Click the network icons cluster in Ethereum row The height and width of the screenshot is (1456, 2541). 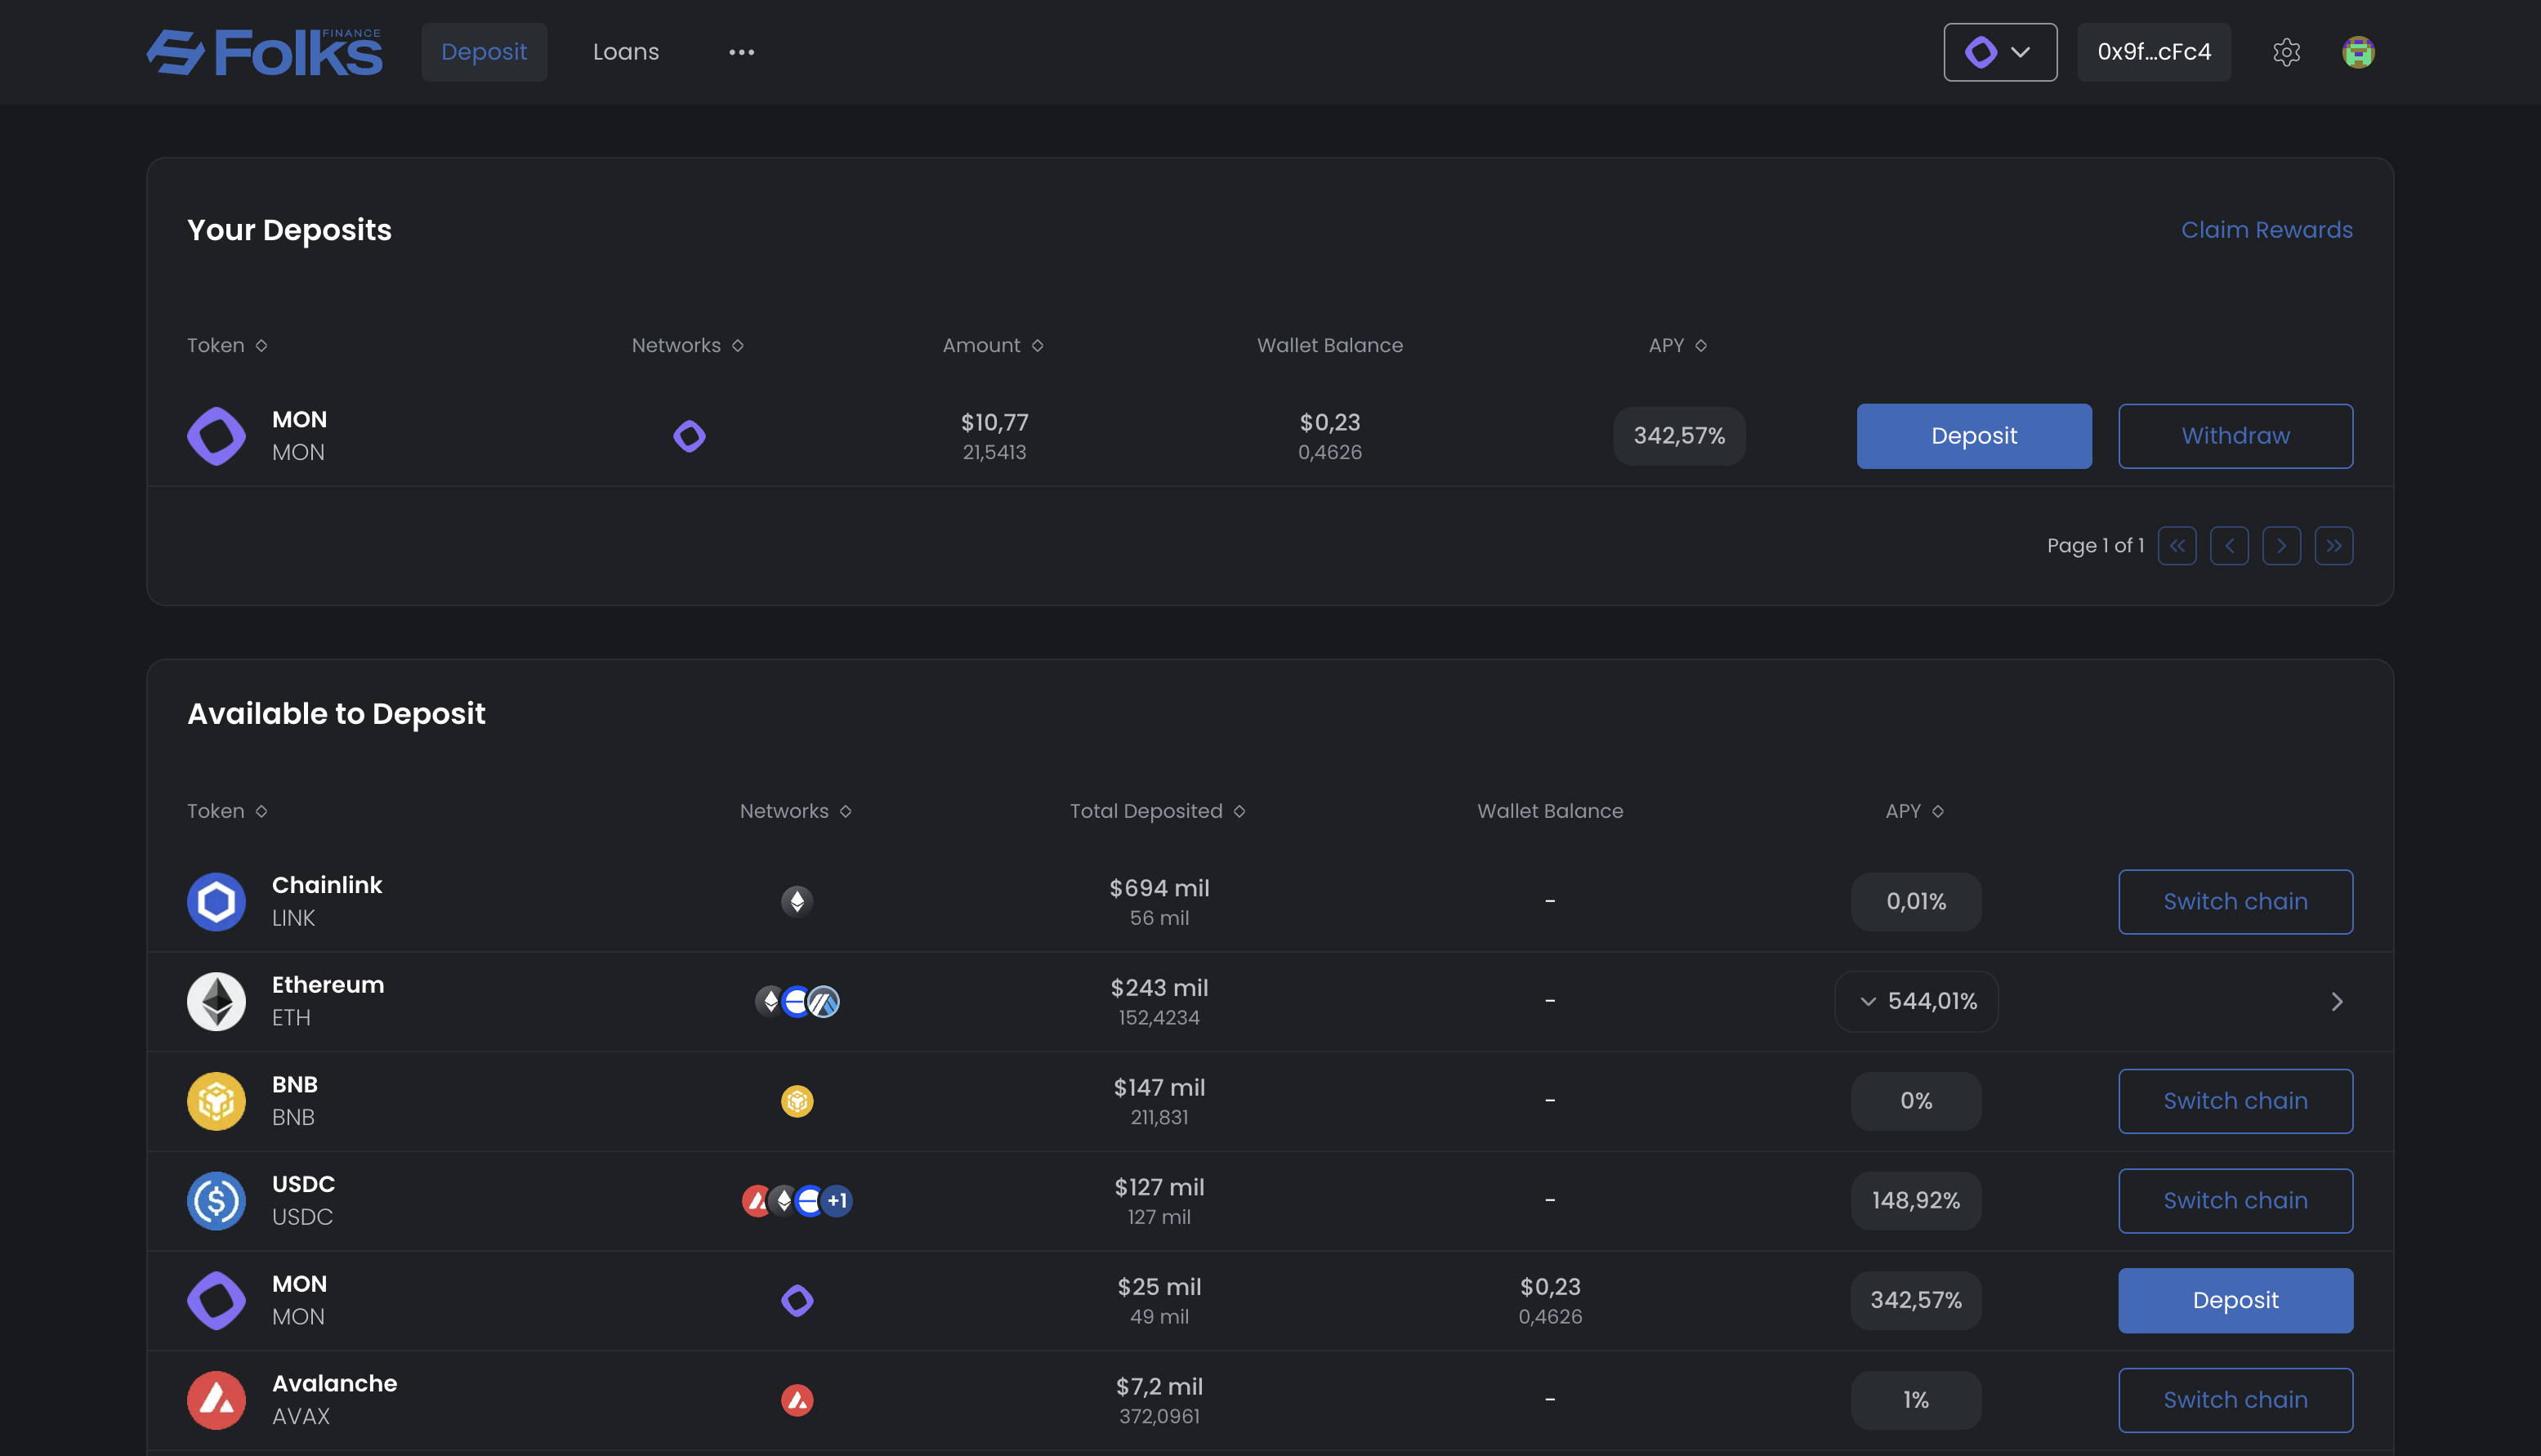click(x=797, y=1001)
